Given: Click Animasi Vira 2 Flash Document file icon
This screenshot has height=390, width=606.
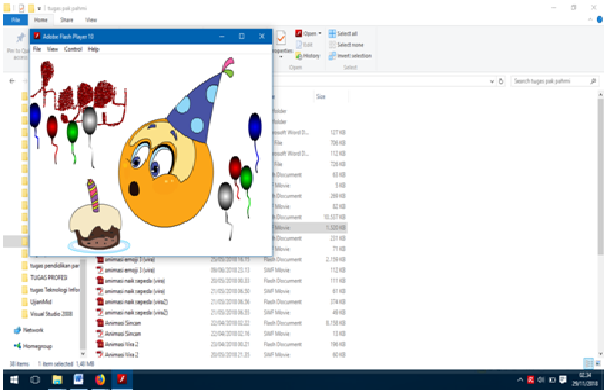Looking at the screenshot, I should point(100,344).
